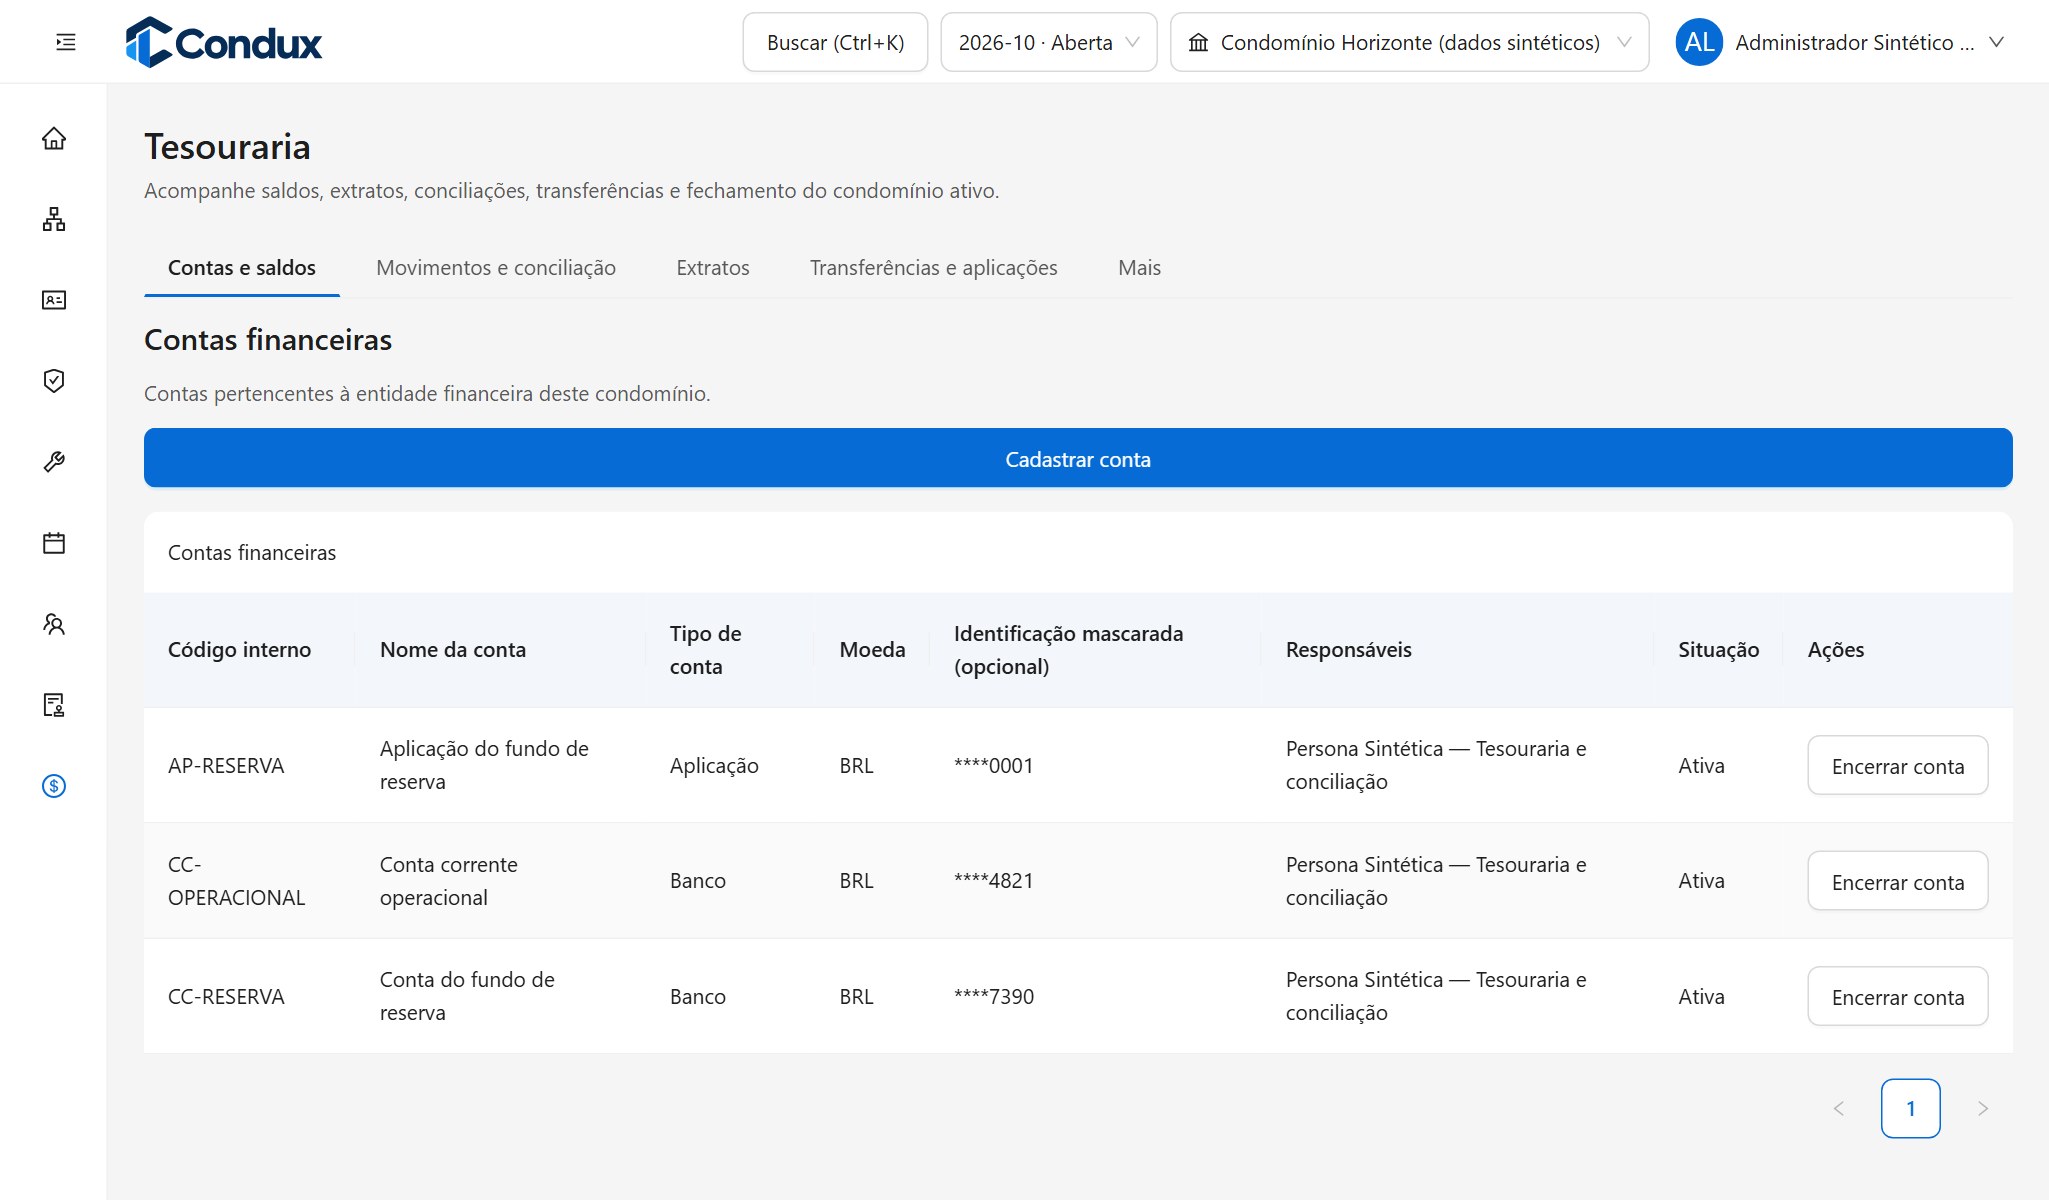Open the organization structure sidebar icon
The image size is (2049, 1200).
click(x=54, y=219)
